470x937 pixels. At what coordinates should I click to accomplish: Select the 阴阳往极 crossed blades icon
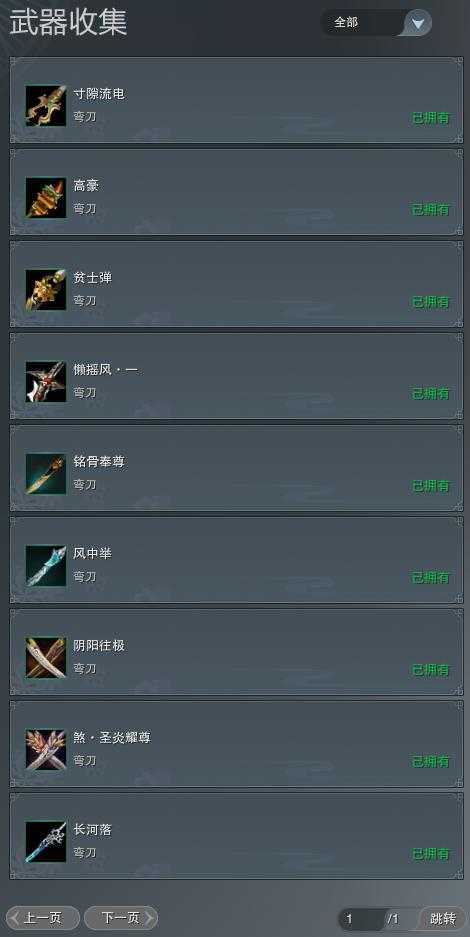pos(46,658)
